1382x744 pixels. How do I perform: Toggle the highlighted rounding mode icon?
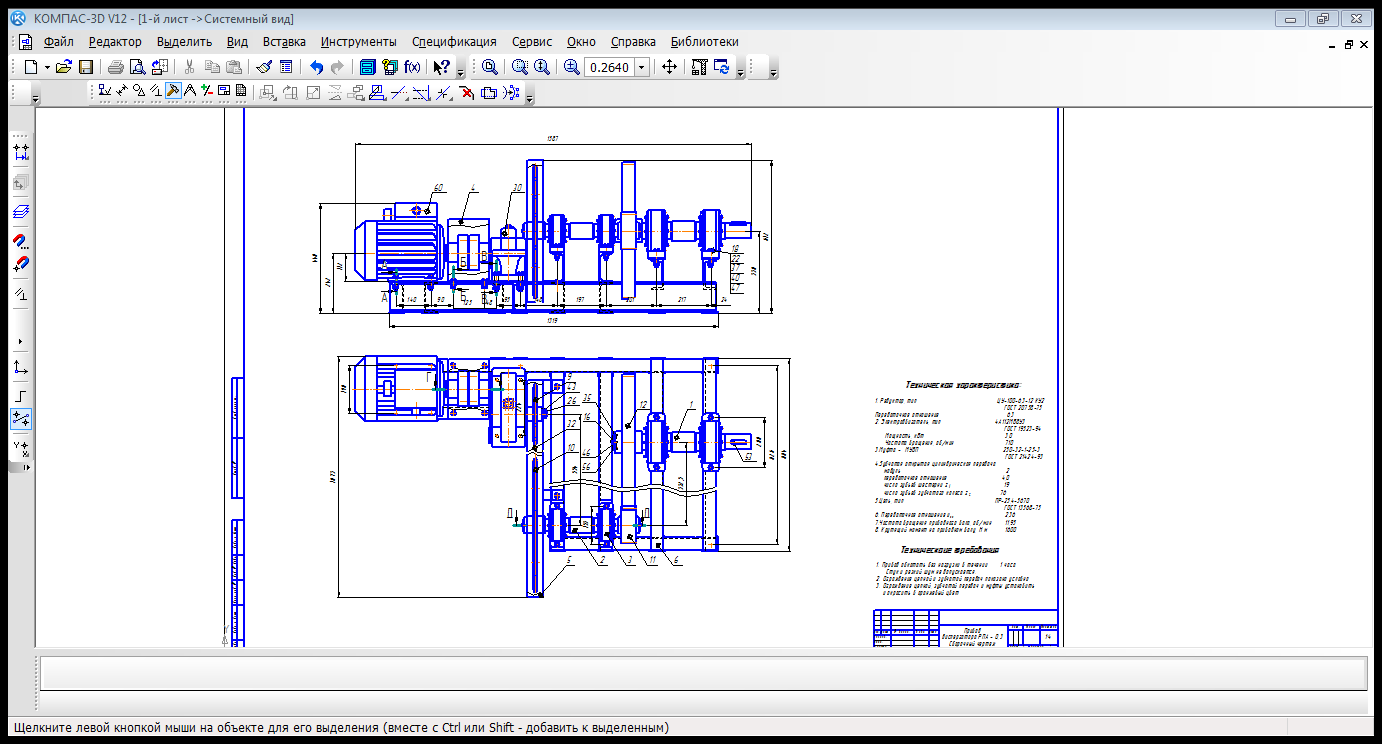coord(21,419)
